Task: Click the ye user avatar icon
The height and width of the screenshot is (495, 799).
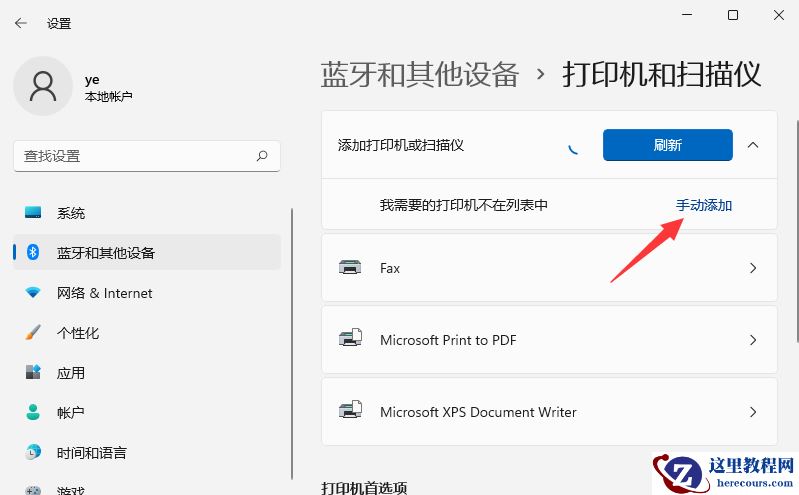Action: click(43, 86)
